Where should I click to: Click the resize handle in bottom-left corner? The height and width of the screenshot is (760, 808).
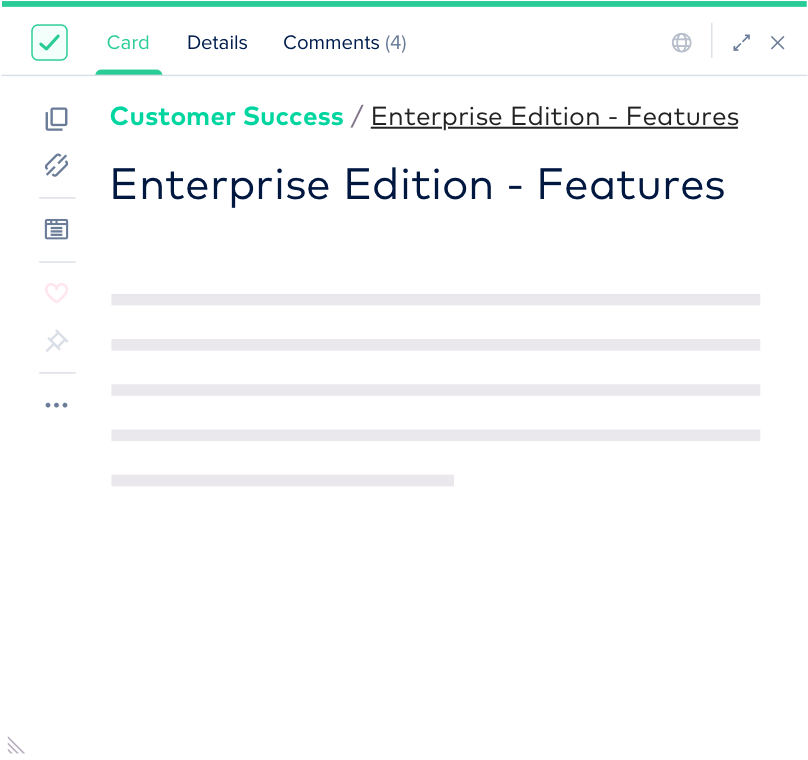(15, 745)
